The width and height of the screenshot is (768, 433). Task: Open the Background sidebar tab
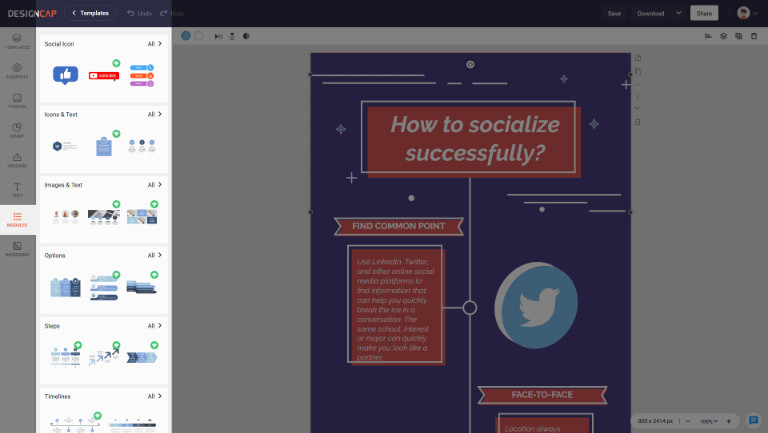17,249
